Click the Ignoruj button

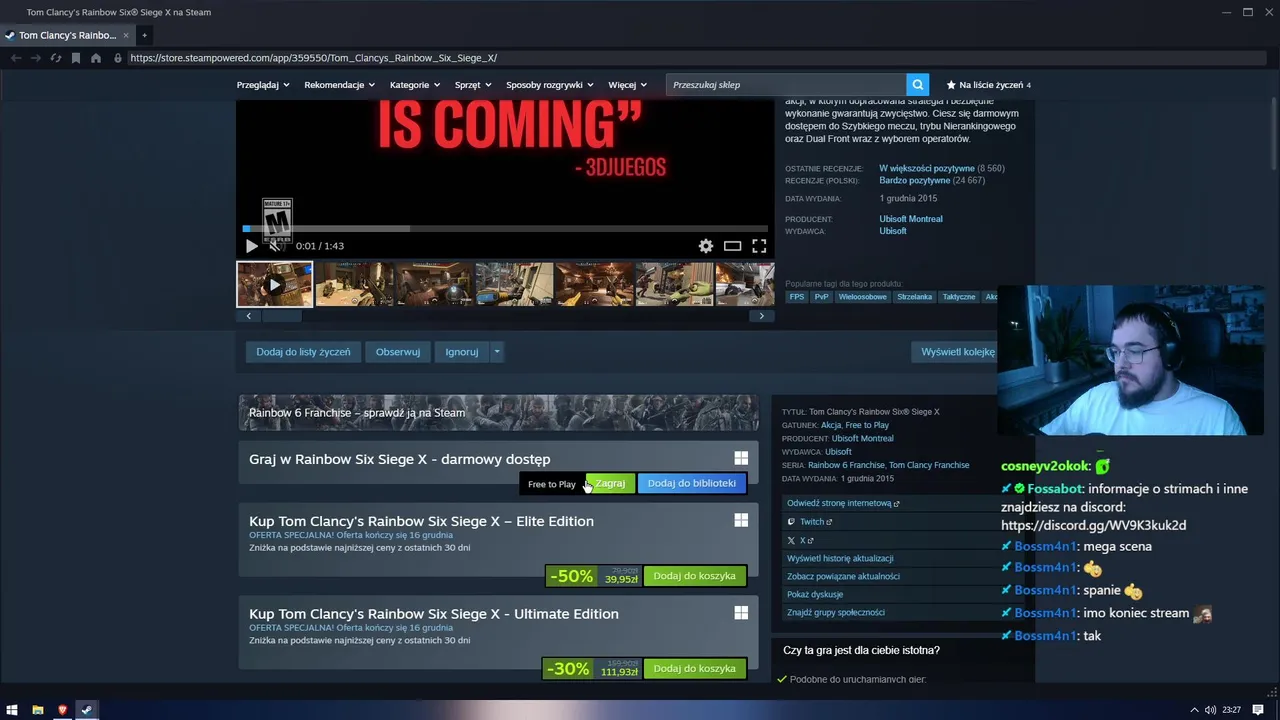pyautogui.click(x=462, y=352)
